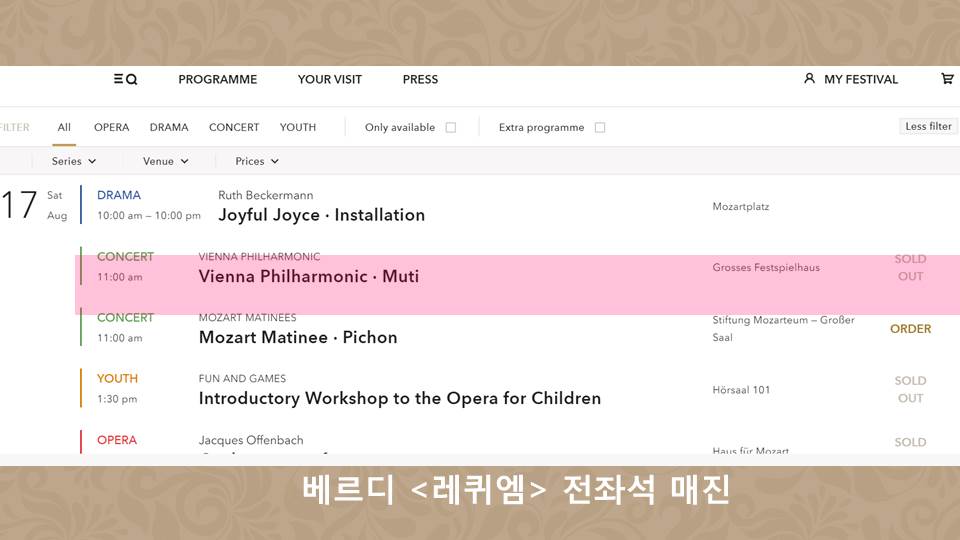Click the MOZART MATINEES series label

pyautogui.click(x=247, y=318)
